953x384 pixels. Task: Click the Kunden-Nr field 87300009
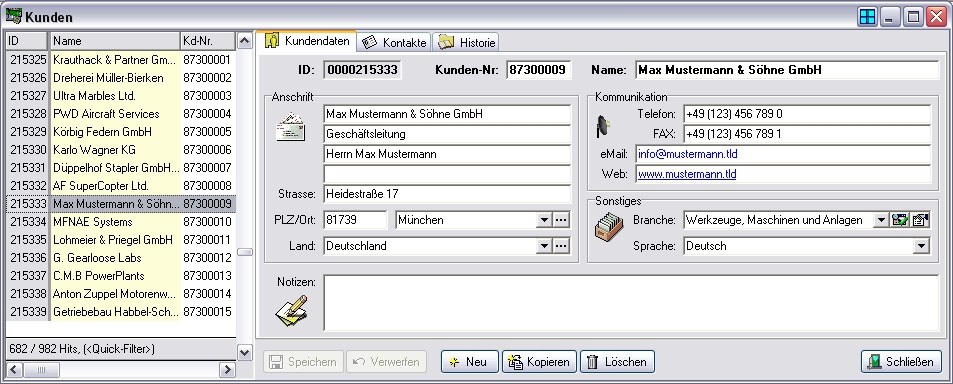(539, 70)
